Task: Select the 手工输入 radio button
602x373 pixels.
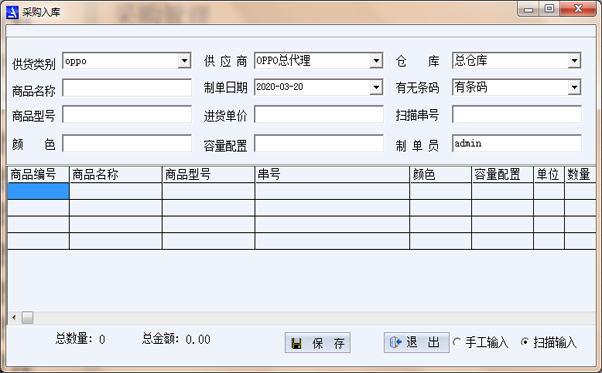Action: pos(456,342)
